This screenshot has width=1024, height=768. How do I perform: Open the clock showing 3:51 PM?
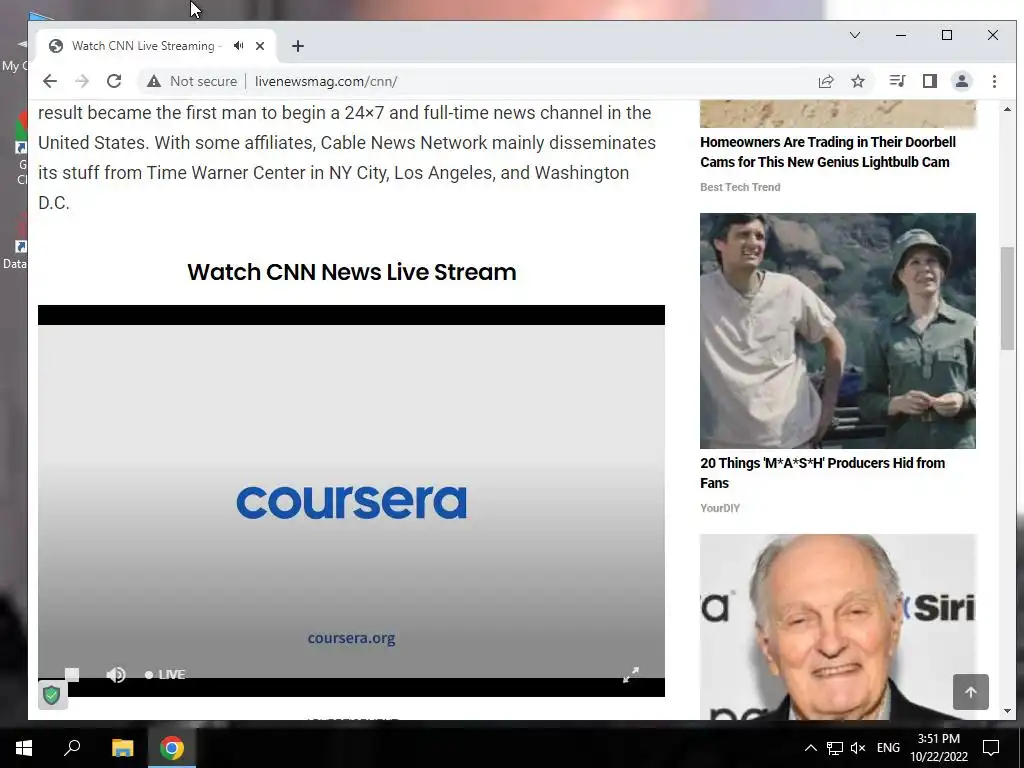938,748
